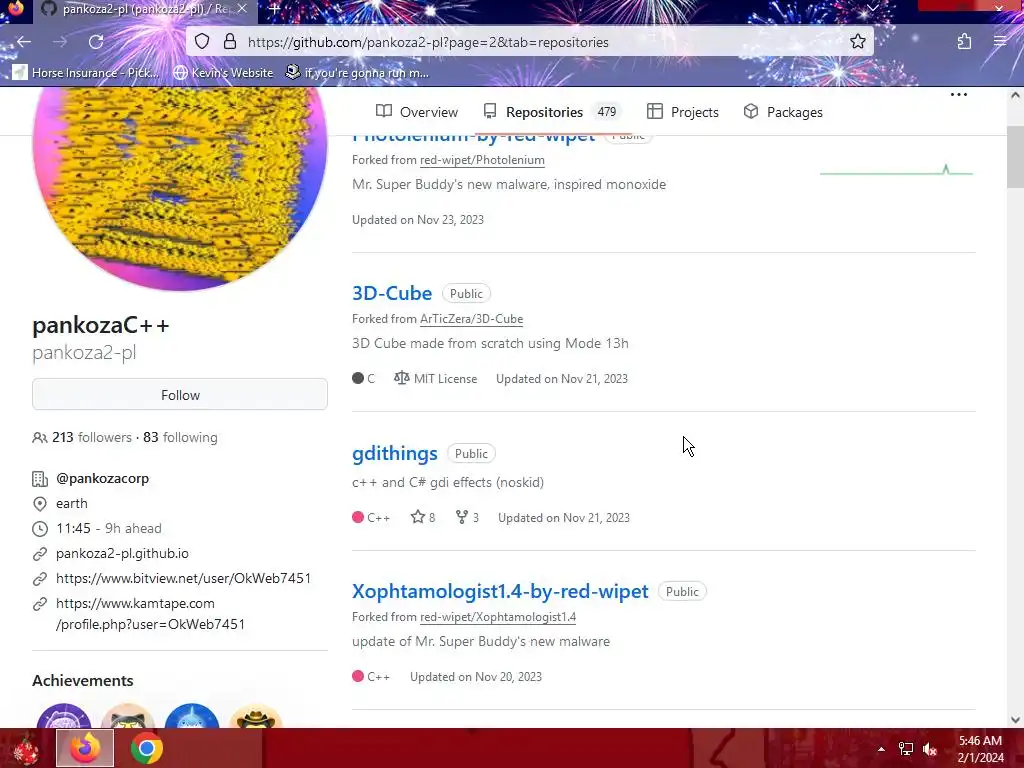Go back with the browser back arrow
Screen dimensions: 1024x768
point(24,42)
